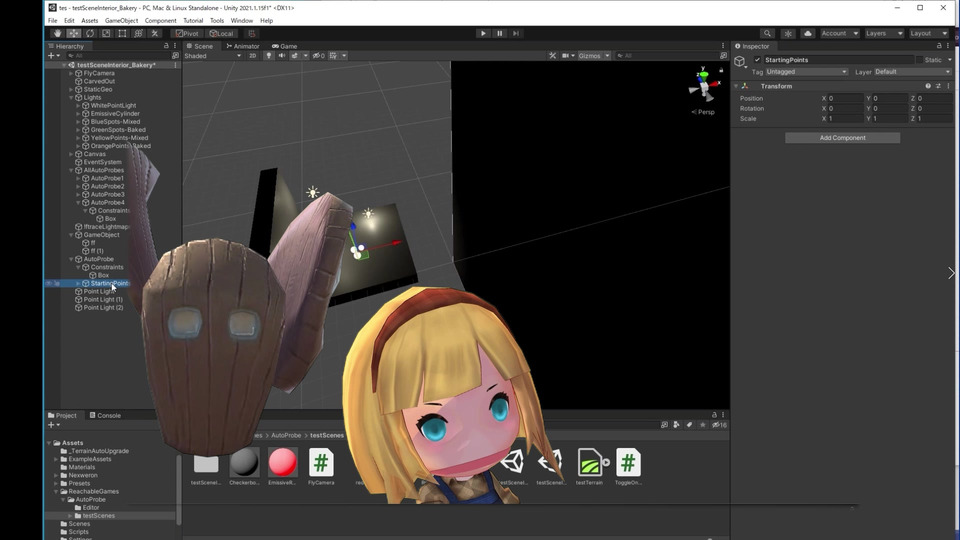
Task: Open the Tag Untagged dropdown
Action: click(x=806, y=72)
